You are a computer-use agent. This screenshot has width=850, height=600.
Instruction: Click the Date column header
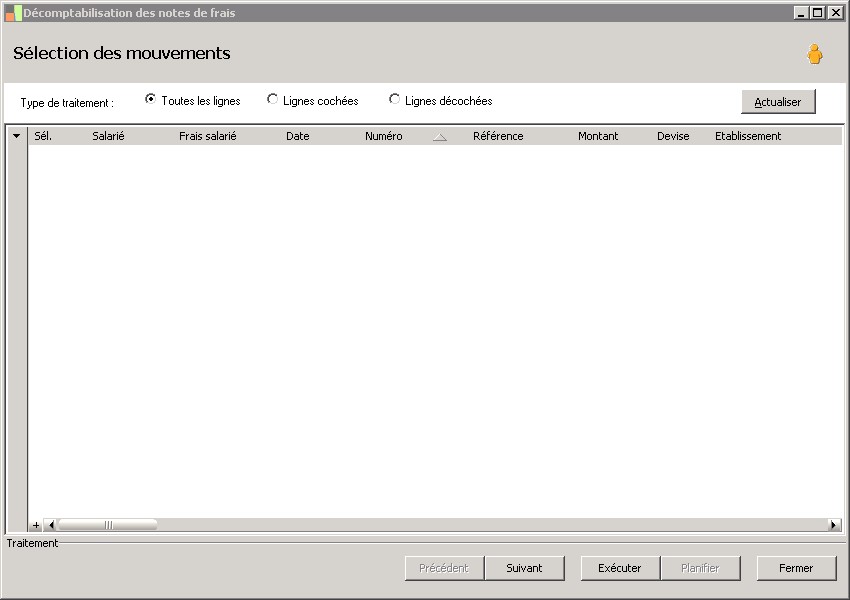click(x=298, y=136)
